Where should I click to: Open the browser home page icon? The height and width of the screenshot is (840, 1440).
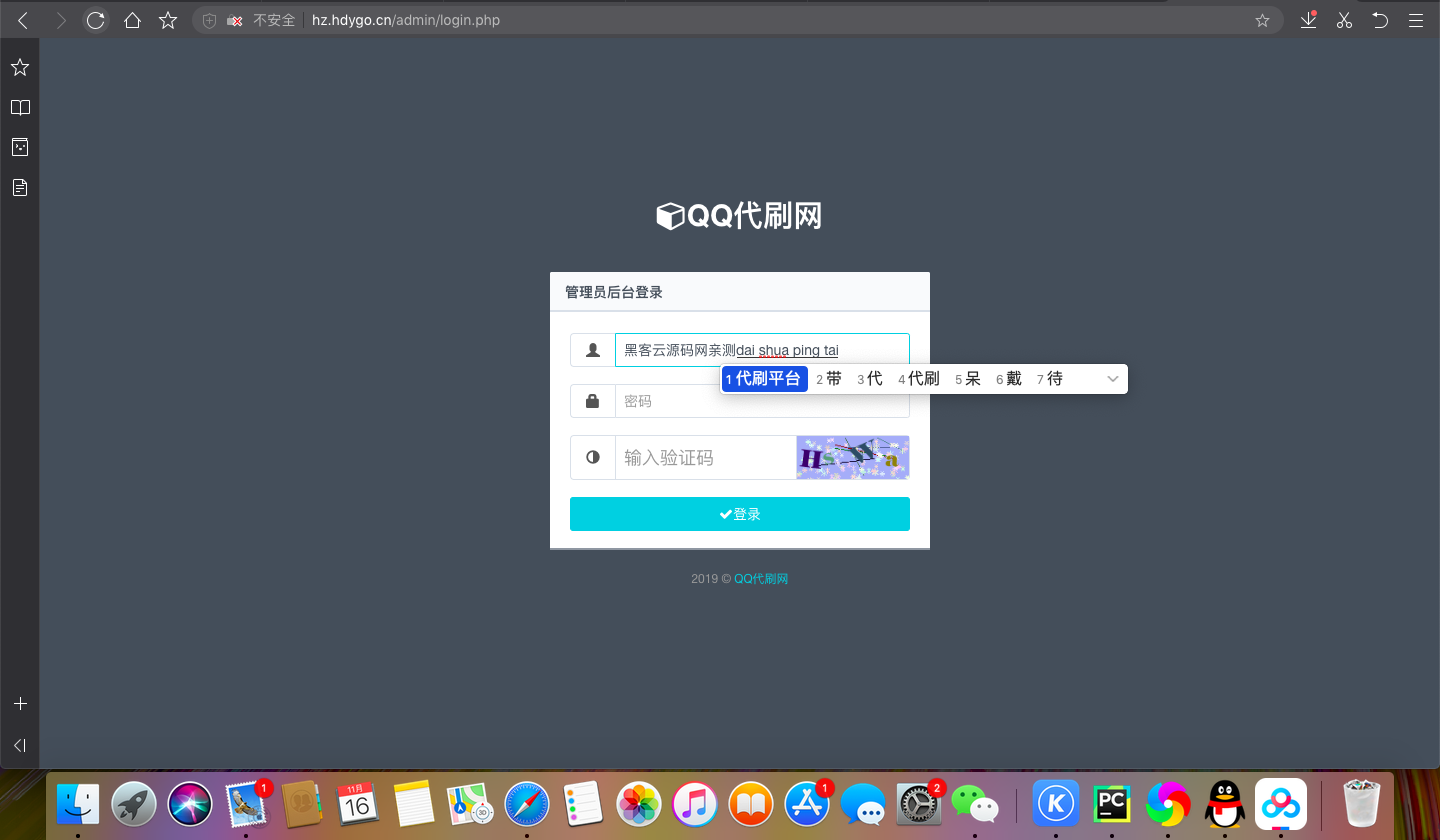(132, 20)
